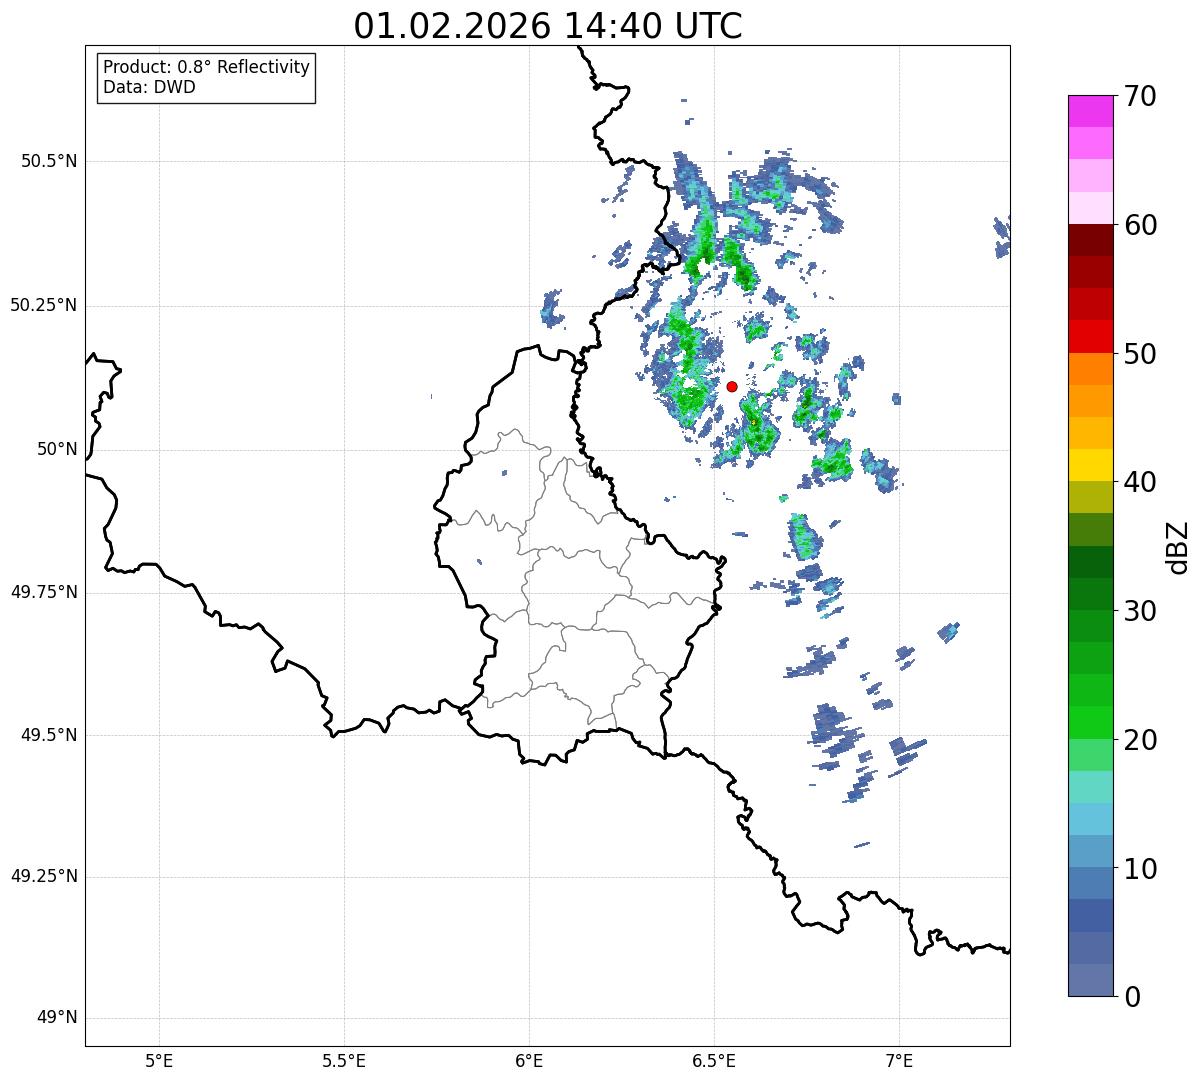Screen dimensions: 1202x1081
Task: Click the 50.5°N latitude tick label
Action: (x=48, y=161)
